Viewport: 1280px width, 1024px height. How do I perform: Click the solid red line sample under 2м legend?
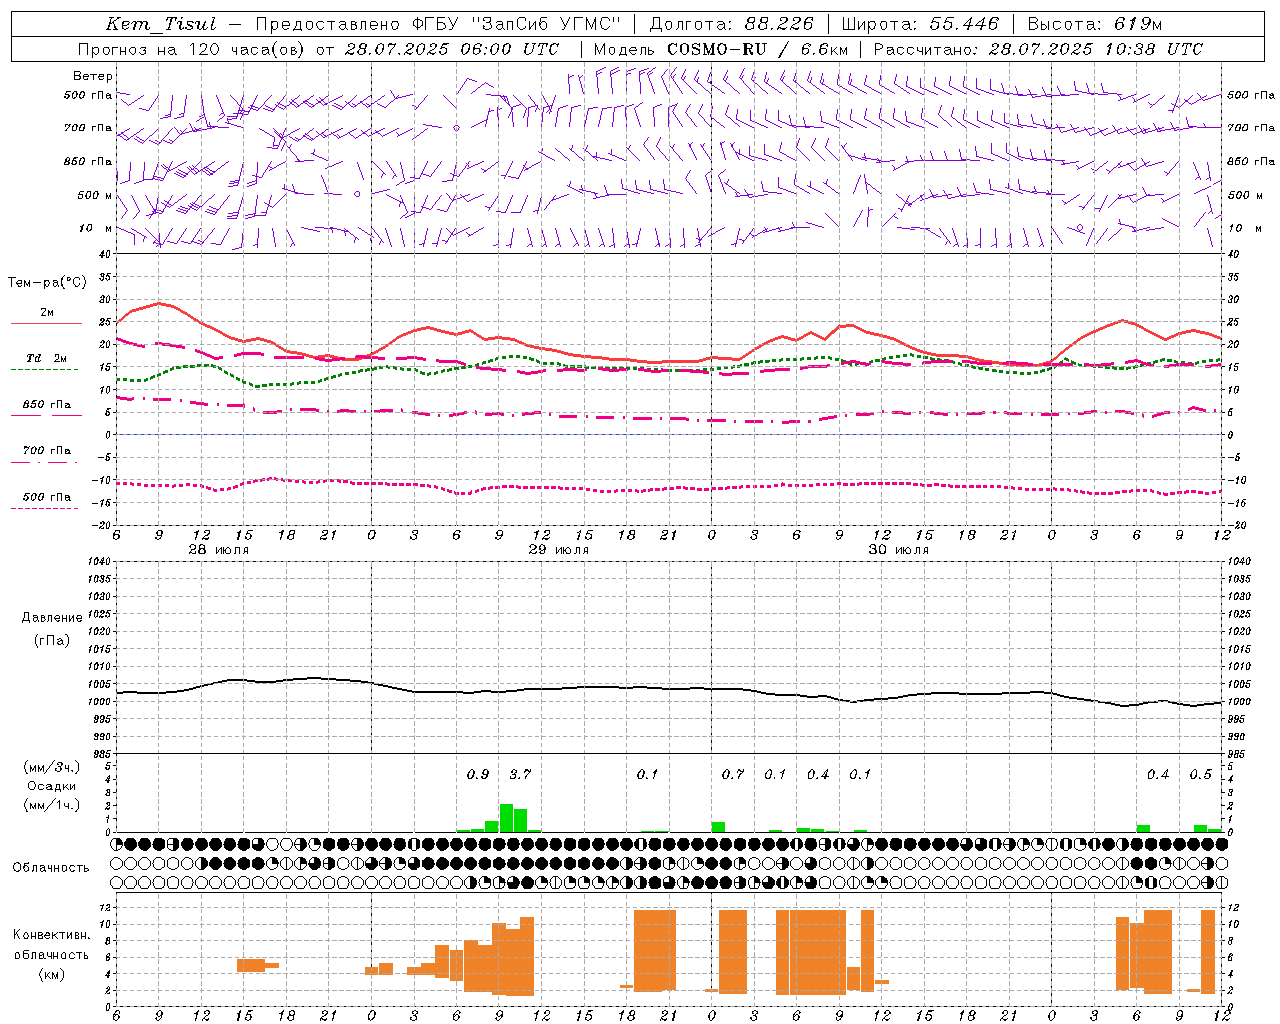click(x=46, y=324)
